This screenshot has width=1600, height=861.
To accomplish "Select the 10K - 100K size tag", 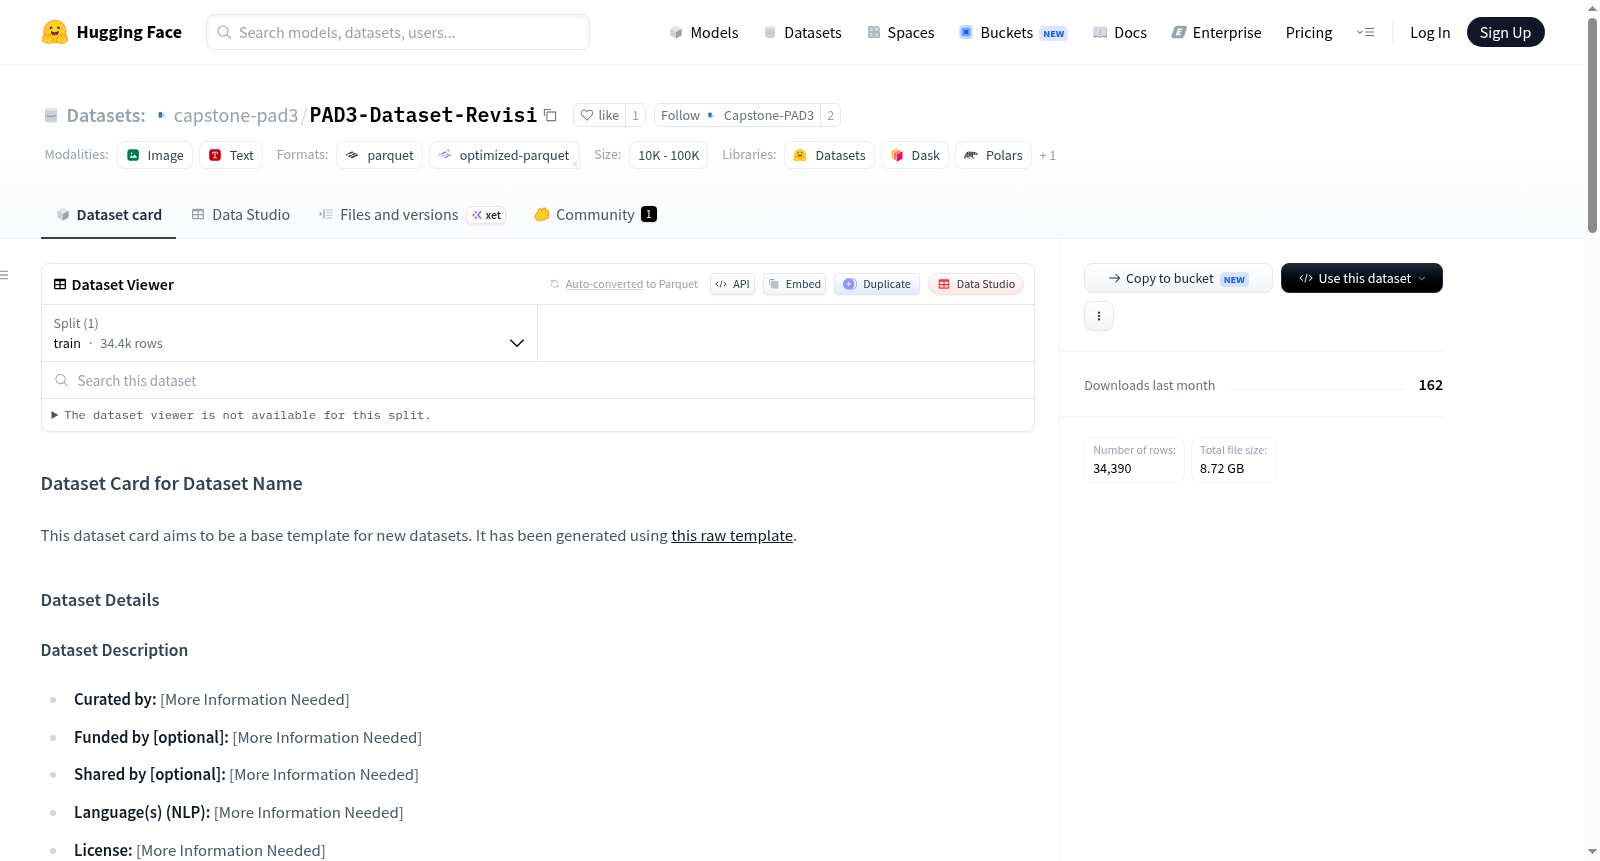I will pyautogui.click(x=669, y=155).
